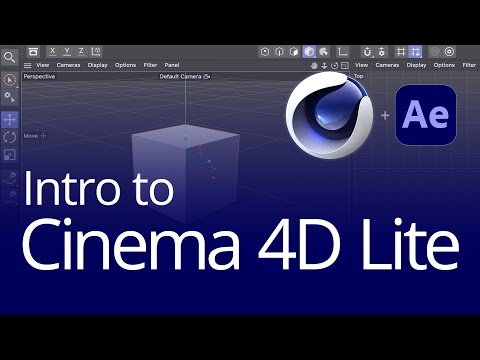
Task: Open Filter menu in Perspective viewport
Action: point(150,65)
